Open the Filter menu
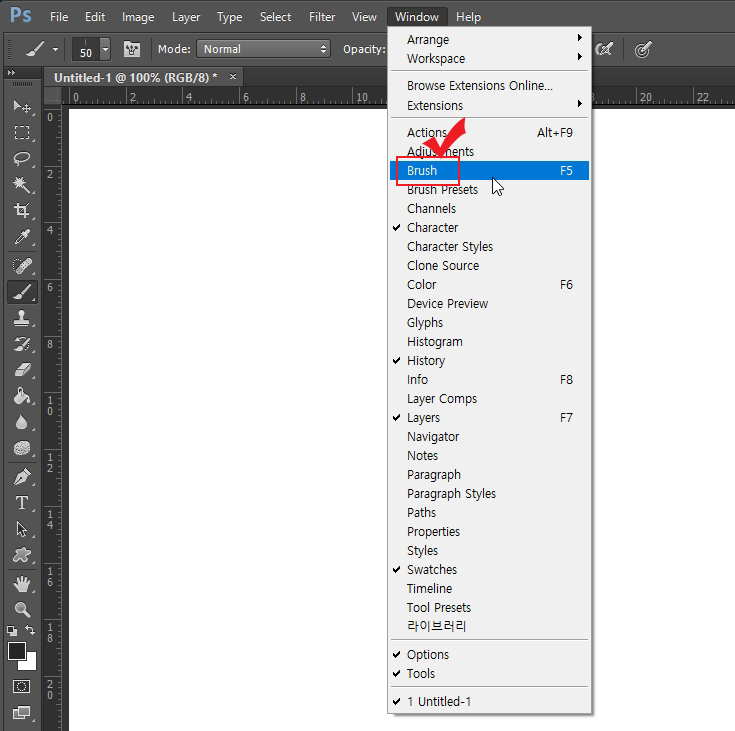 (322, 17)
